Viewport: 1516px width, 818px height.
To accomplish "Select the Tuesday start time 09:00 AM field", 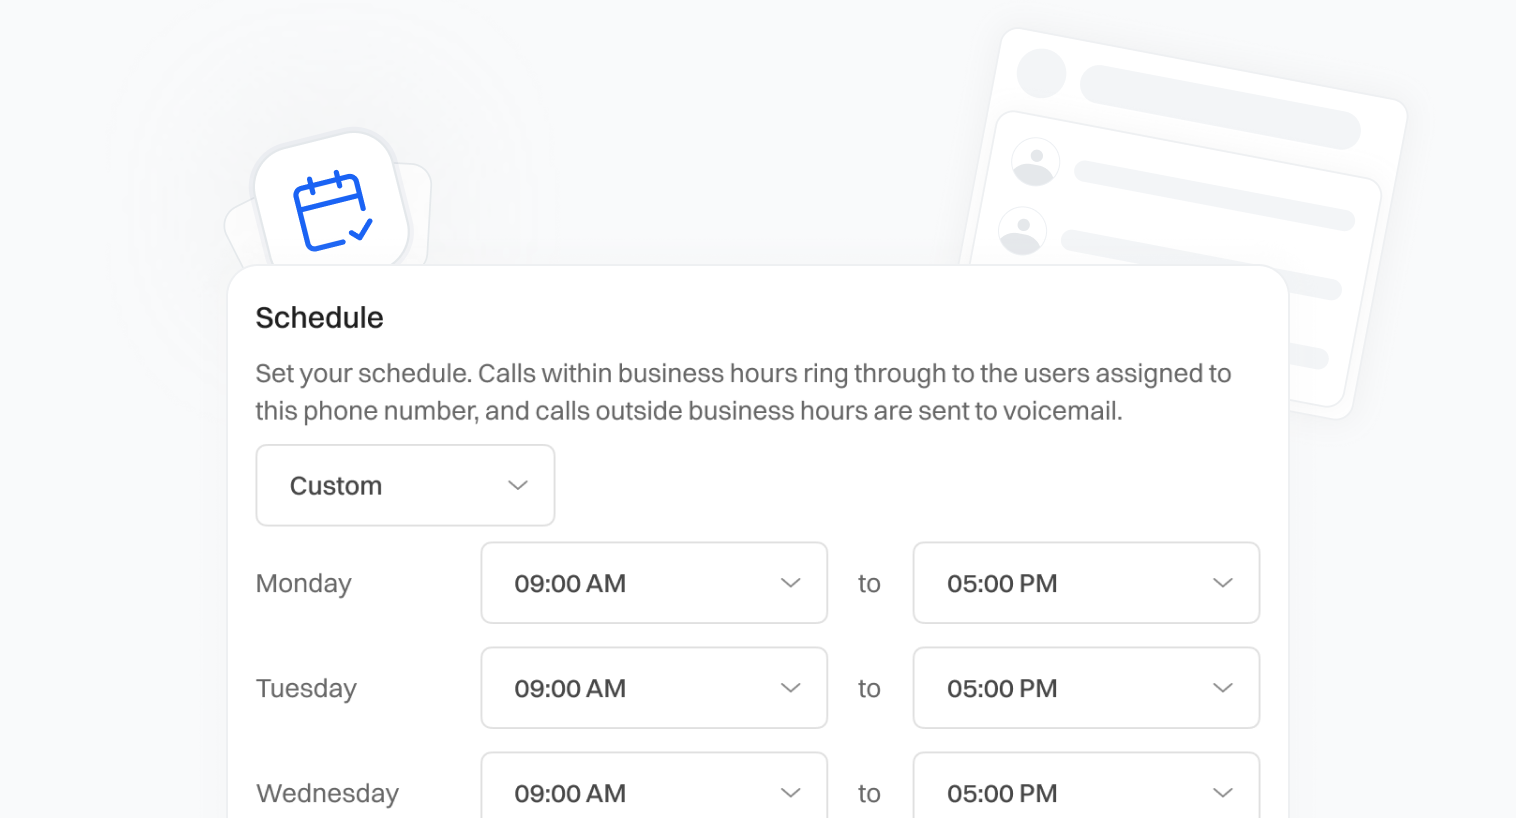I will tap(653, 688).
